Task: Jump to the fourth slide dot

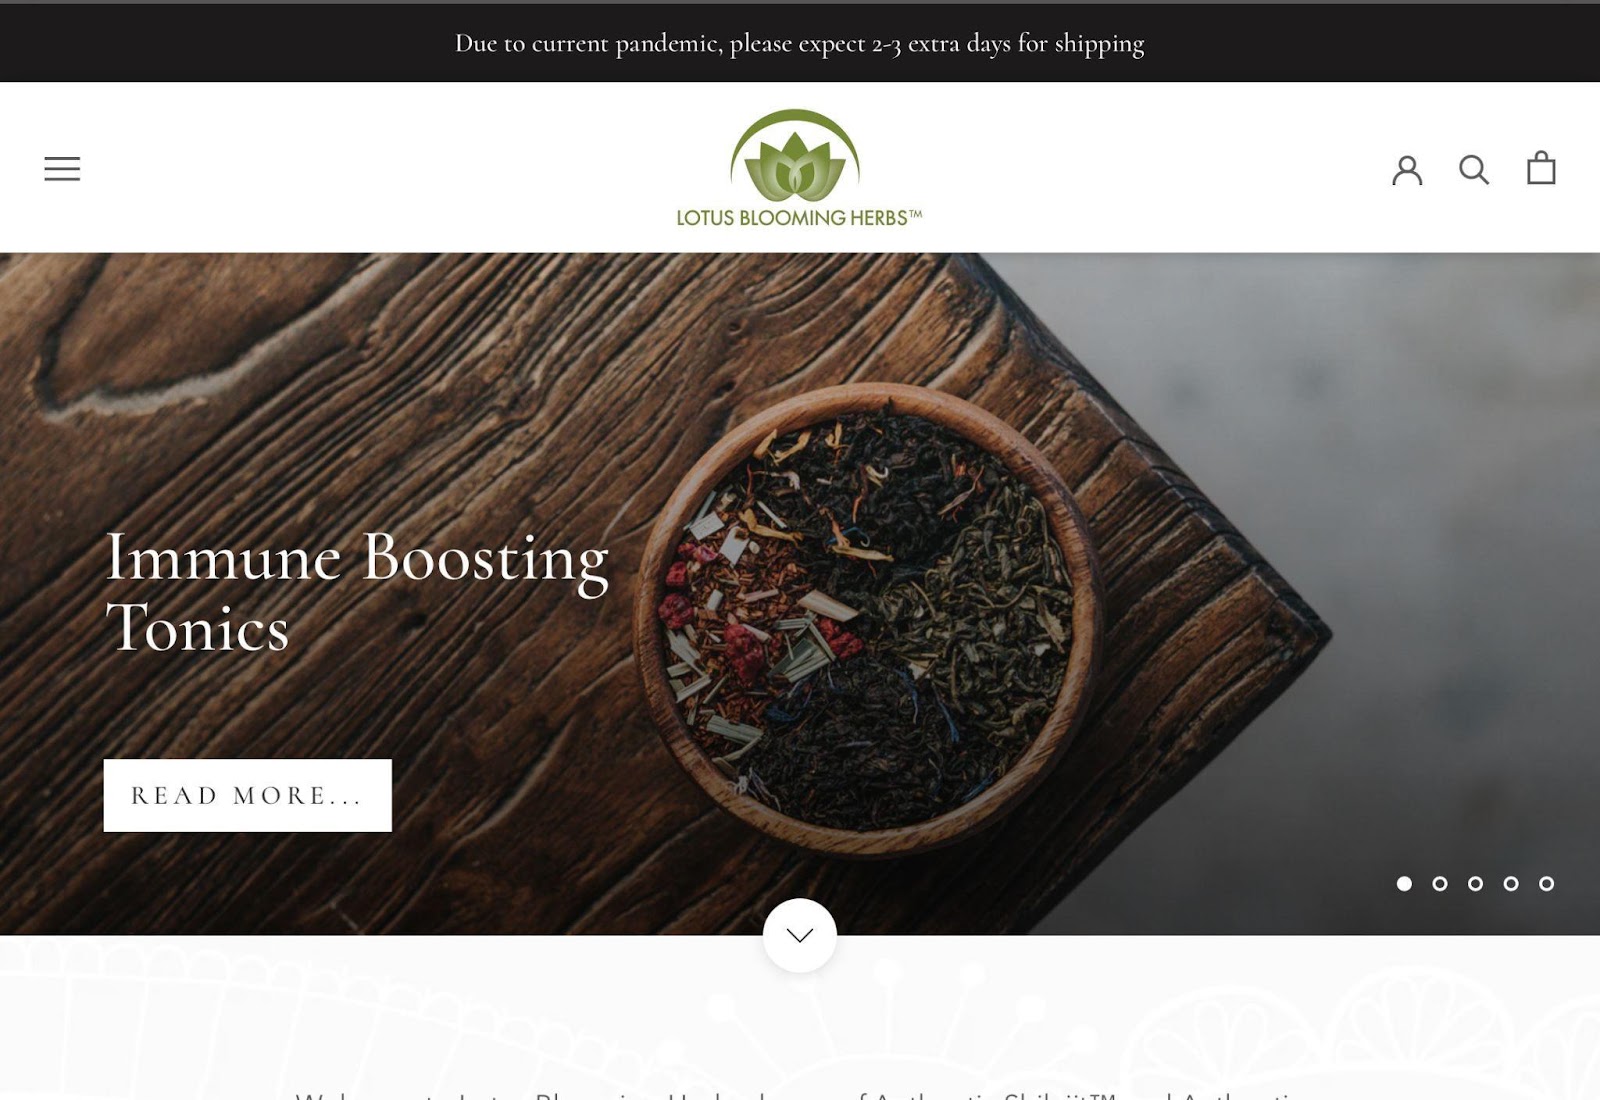Action: (1511, 883)
